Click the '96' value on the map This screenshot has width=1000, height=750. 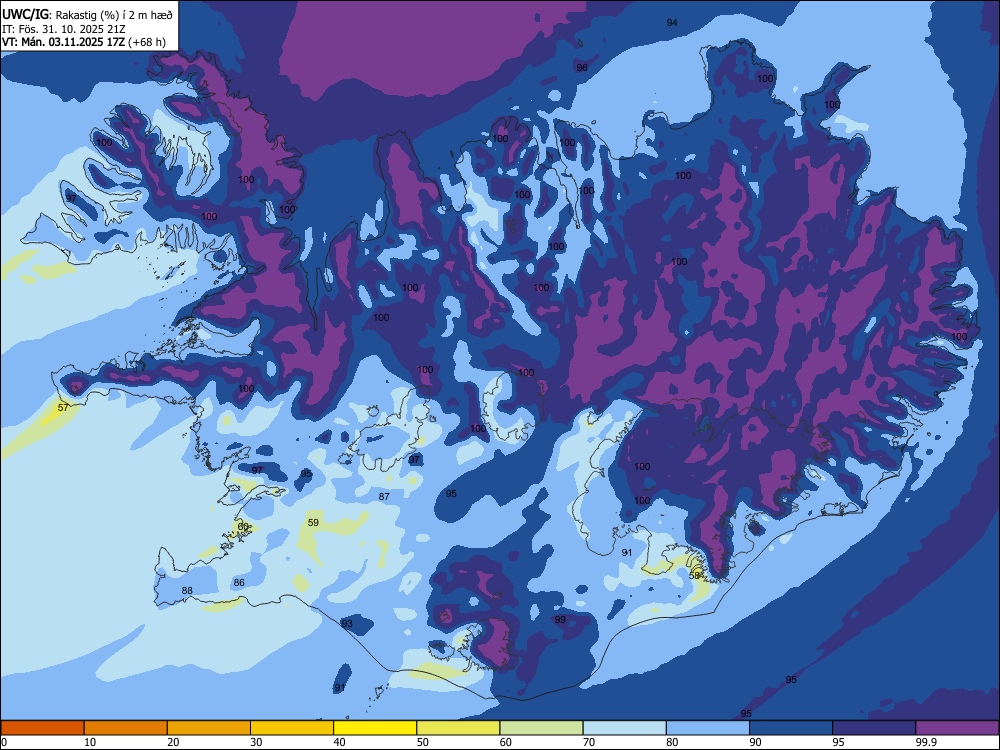582,67
